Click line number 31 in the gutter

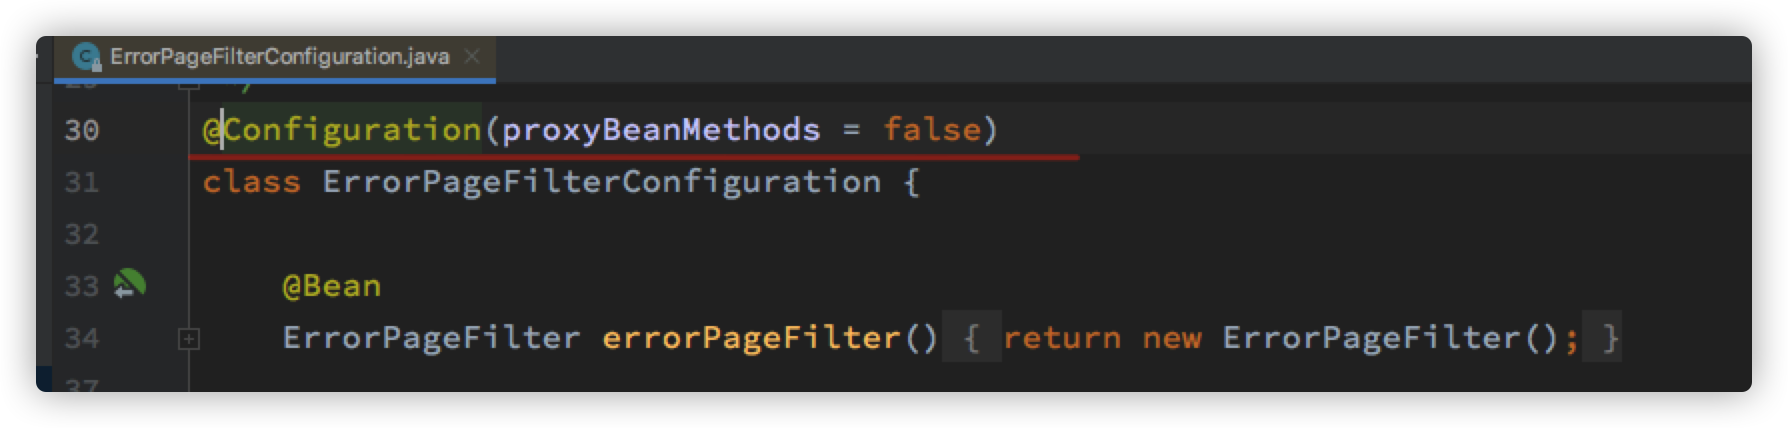(82, 182)
